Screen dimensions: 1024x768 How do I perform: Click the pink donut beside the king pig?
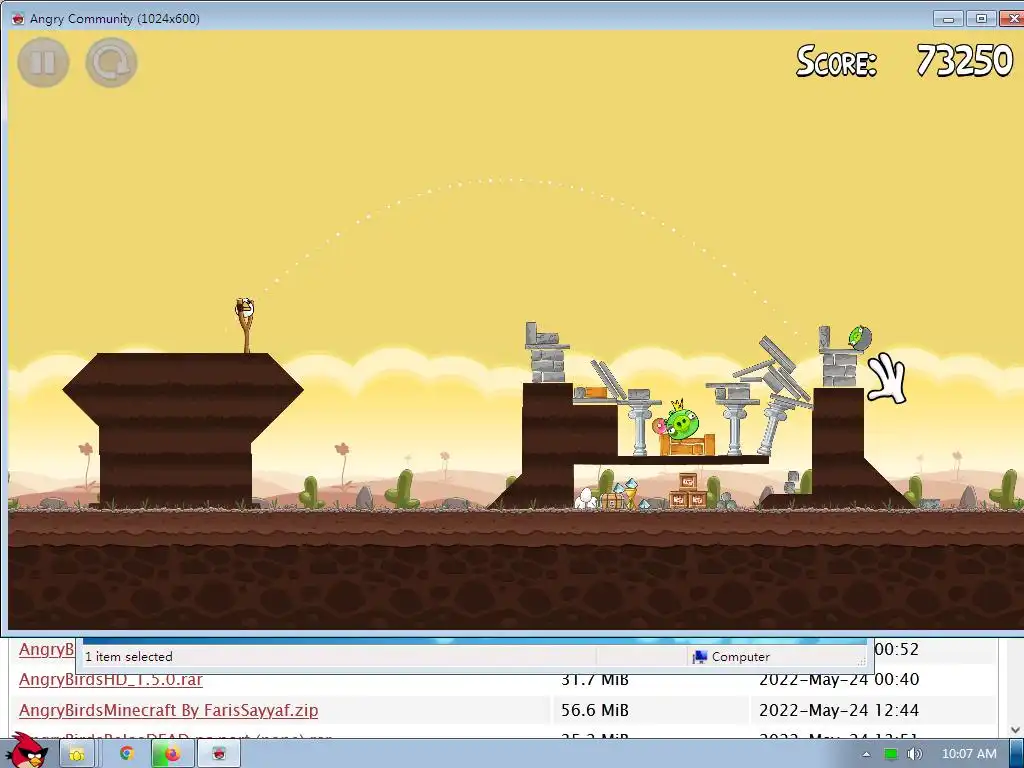(x=660, y=426)
